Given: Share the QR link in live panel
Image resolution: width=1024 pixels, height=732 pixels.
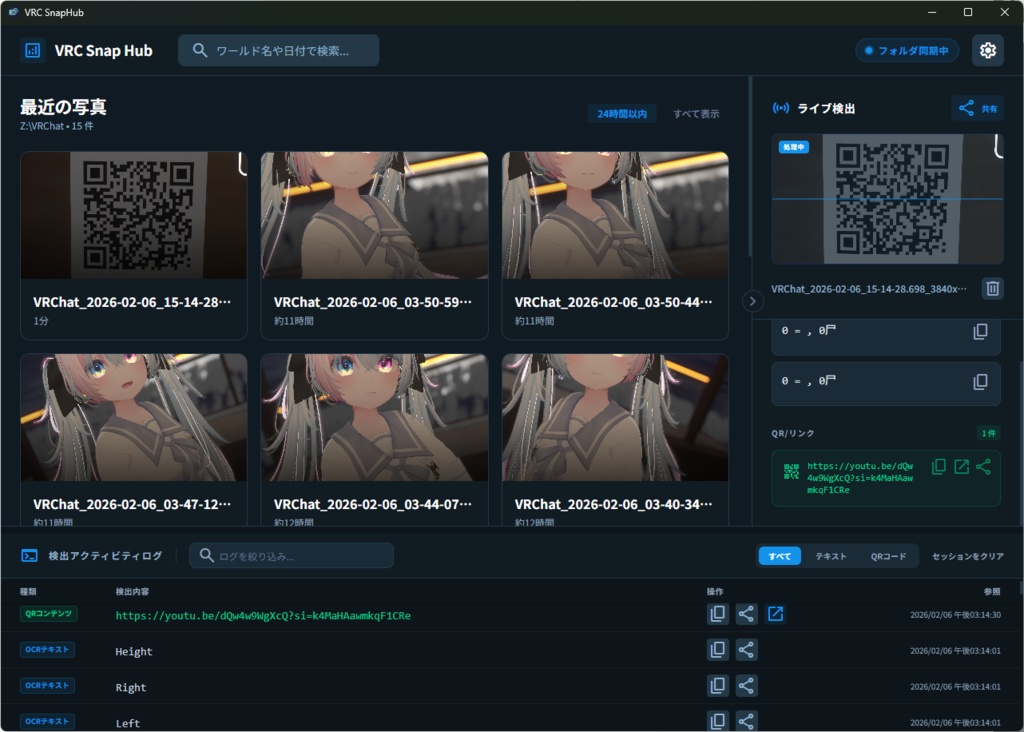Looking at the screenshot, I should coord(983,466).
